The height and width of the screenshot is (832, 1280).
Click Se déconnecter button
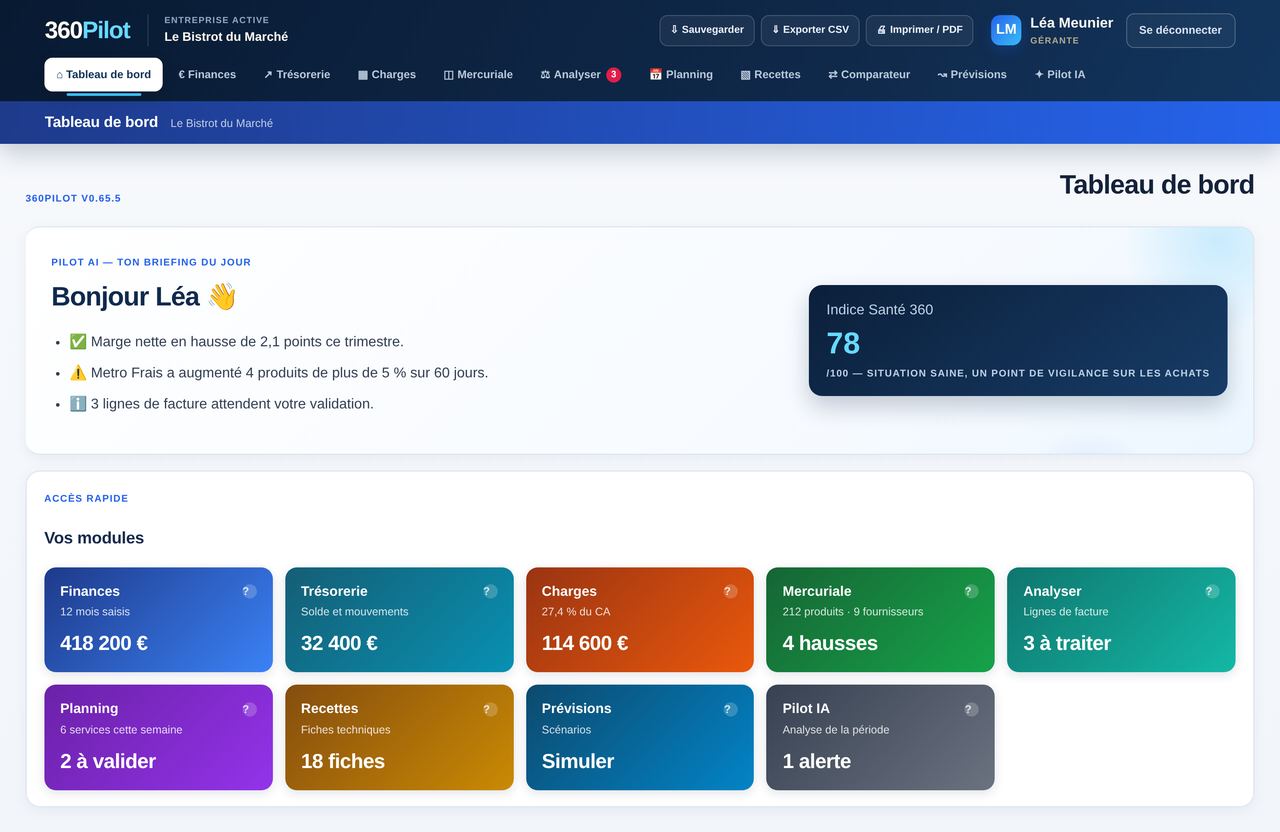pos(1180,30)
